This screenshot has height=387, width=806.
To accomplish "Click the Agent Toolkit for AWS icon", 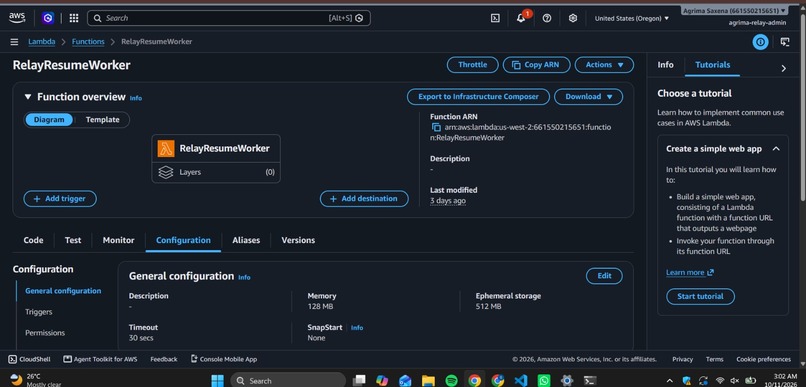I will (x=68, y=359).
